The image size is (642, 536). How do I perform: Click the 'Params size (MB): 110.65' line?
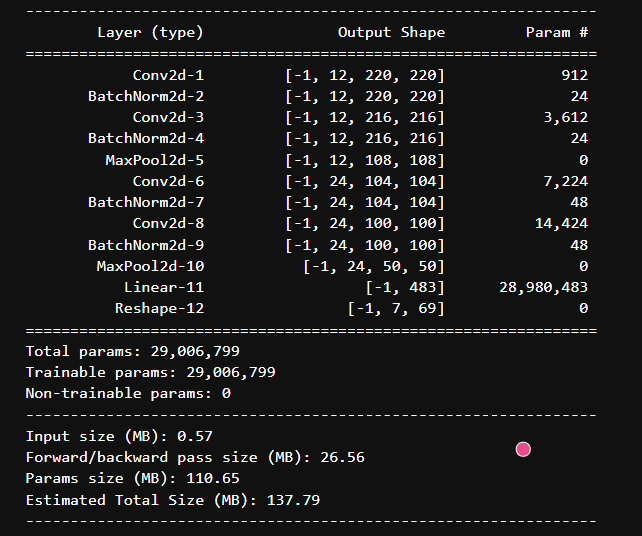click(x=133, y=478)
